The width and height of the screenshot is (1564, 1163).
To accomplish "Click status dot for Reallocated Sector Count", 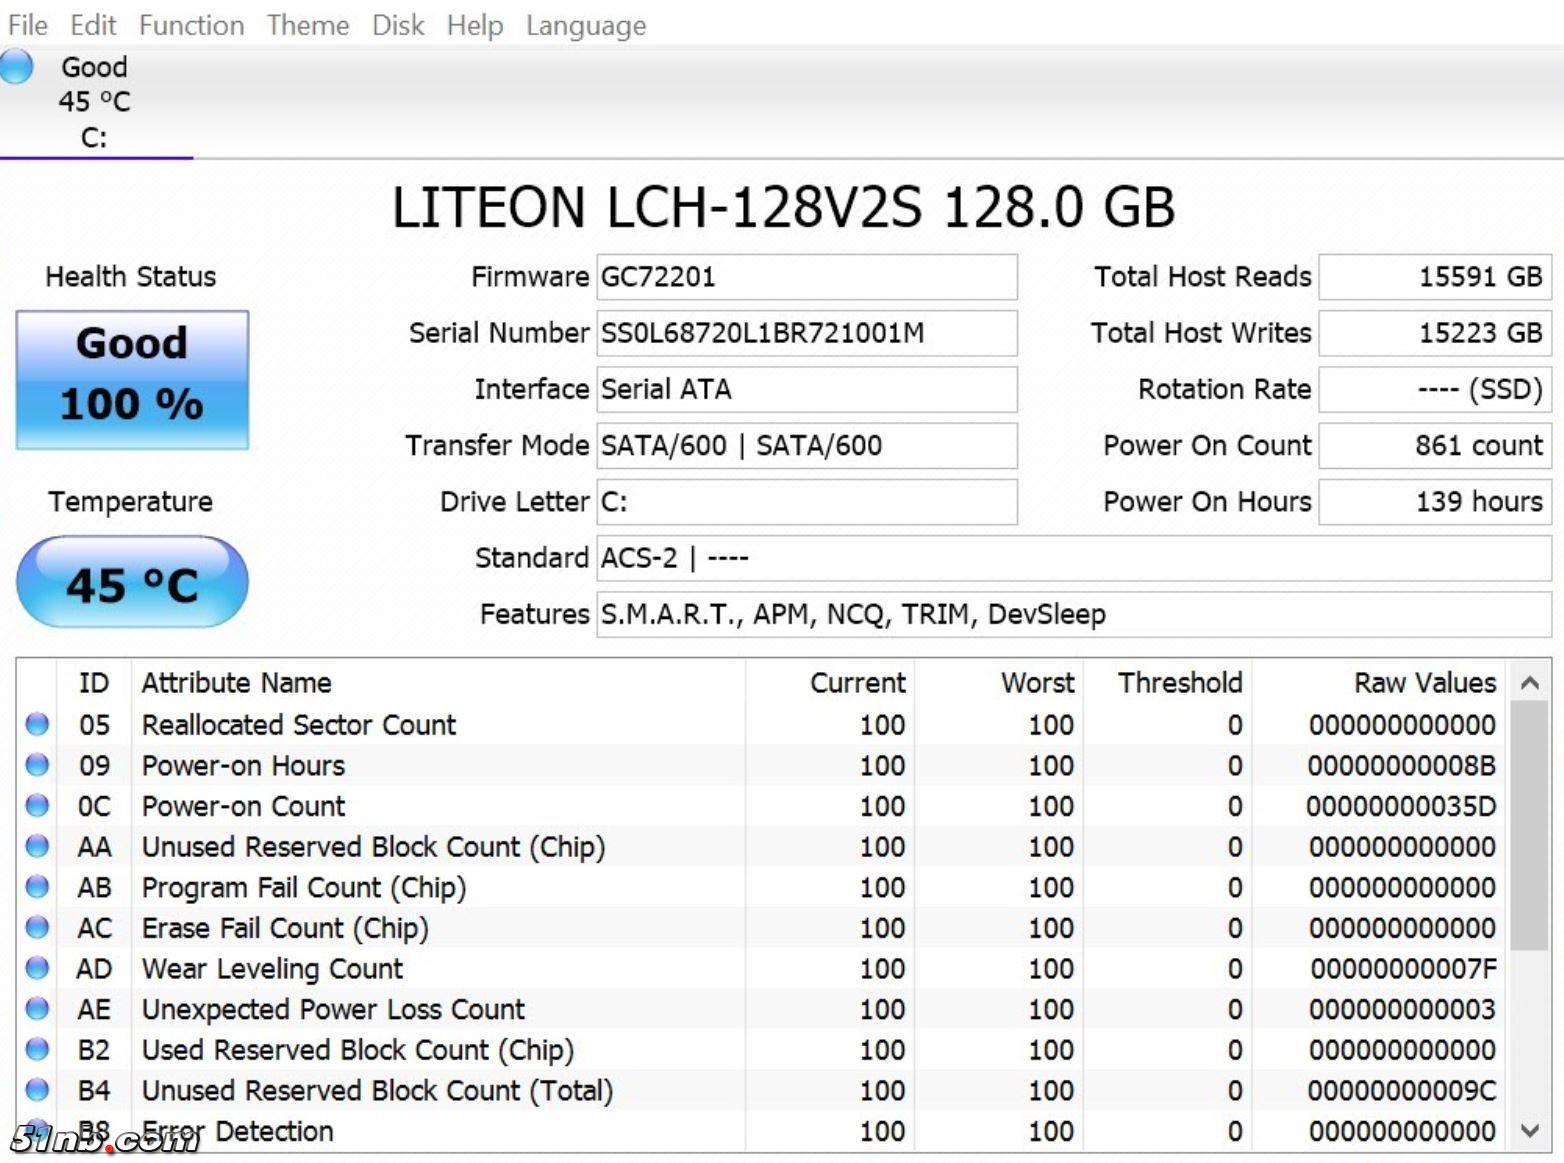I will [37, 724].
